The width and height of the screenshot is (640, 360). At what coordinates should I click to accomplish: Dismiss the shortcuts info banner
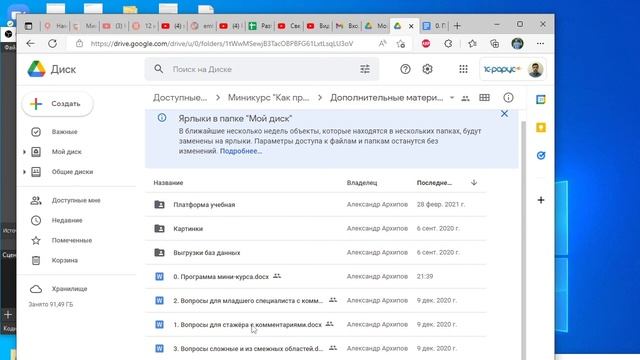coord(504,114)
